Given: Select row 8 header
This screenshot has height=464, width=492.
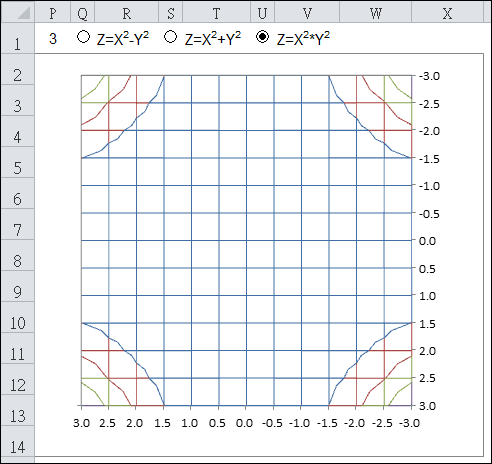Looking at the screenshot, I should (17, 255).
